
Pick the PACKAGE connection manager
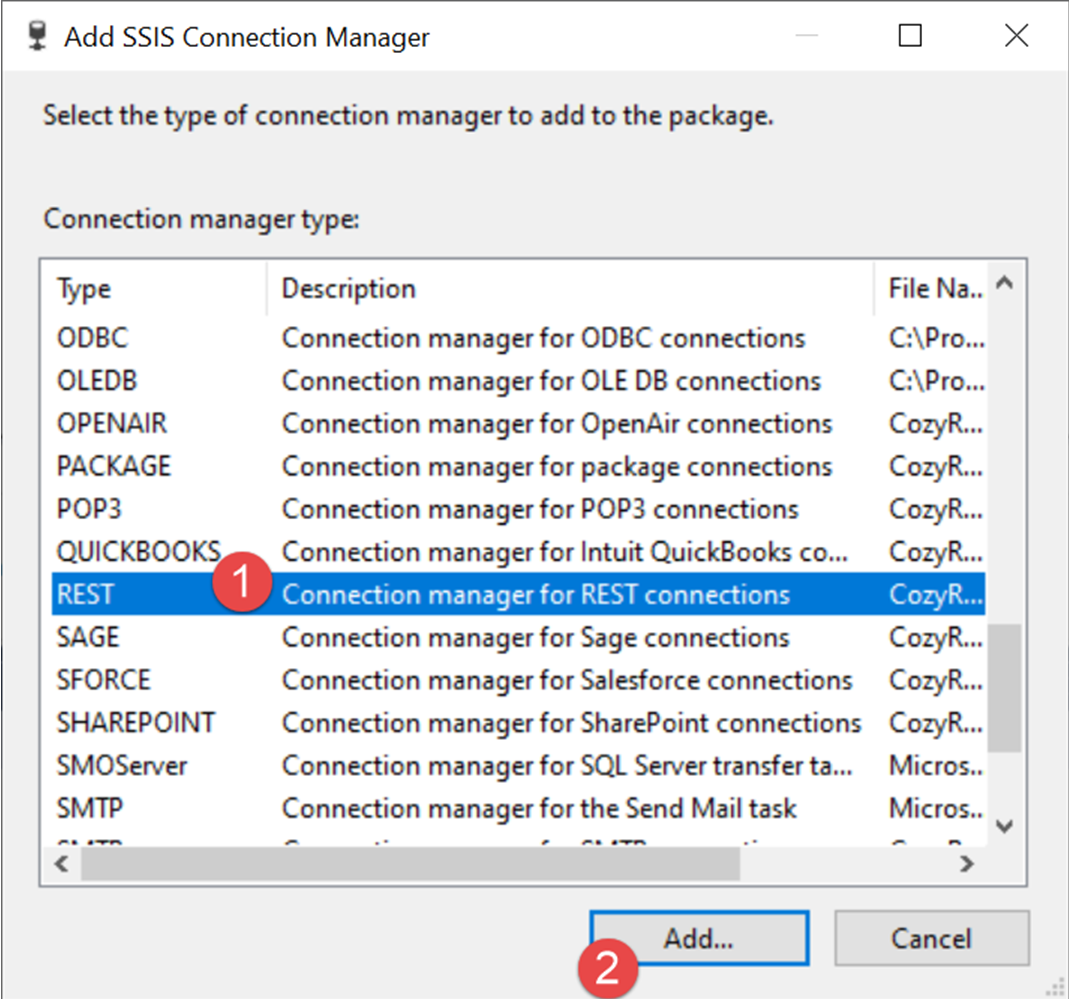point(113,467)
